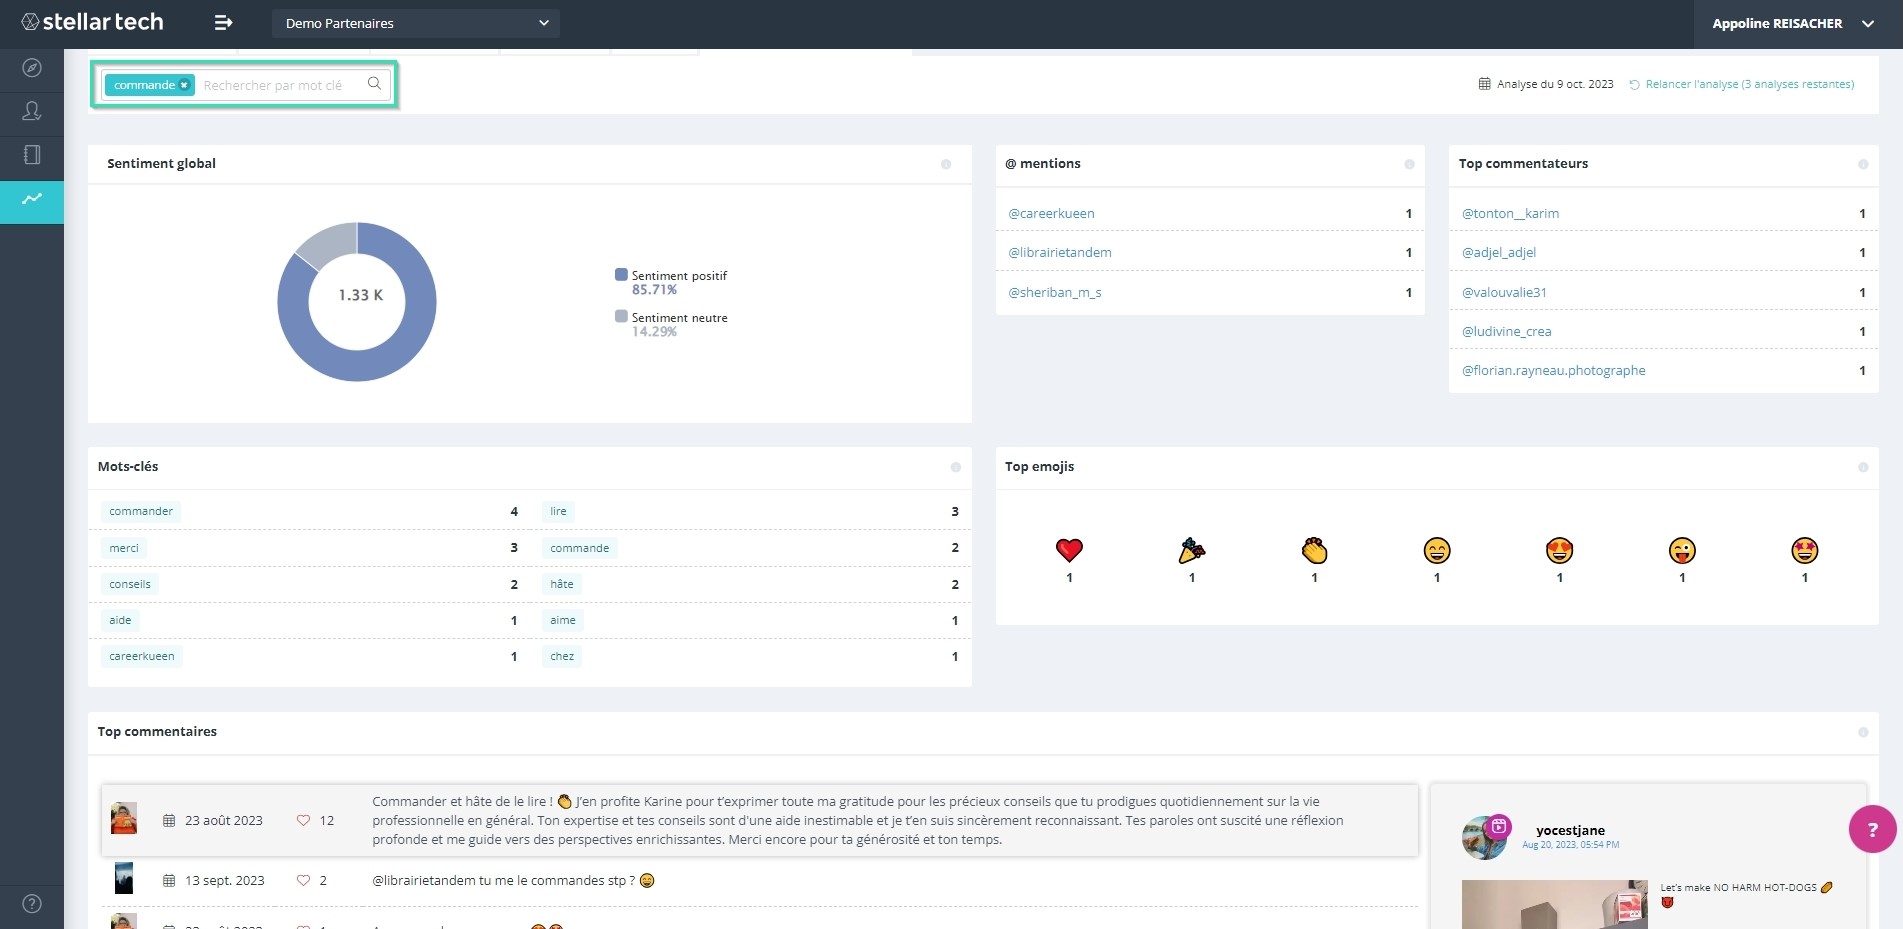
Task: Click the calendar icon beside Analyse du 9 oct. 2023
Action: click(x=1484, y=84)
